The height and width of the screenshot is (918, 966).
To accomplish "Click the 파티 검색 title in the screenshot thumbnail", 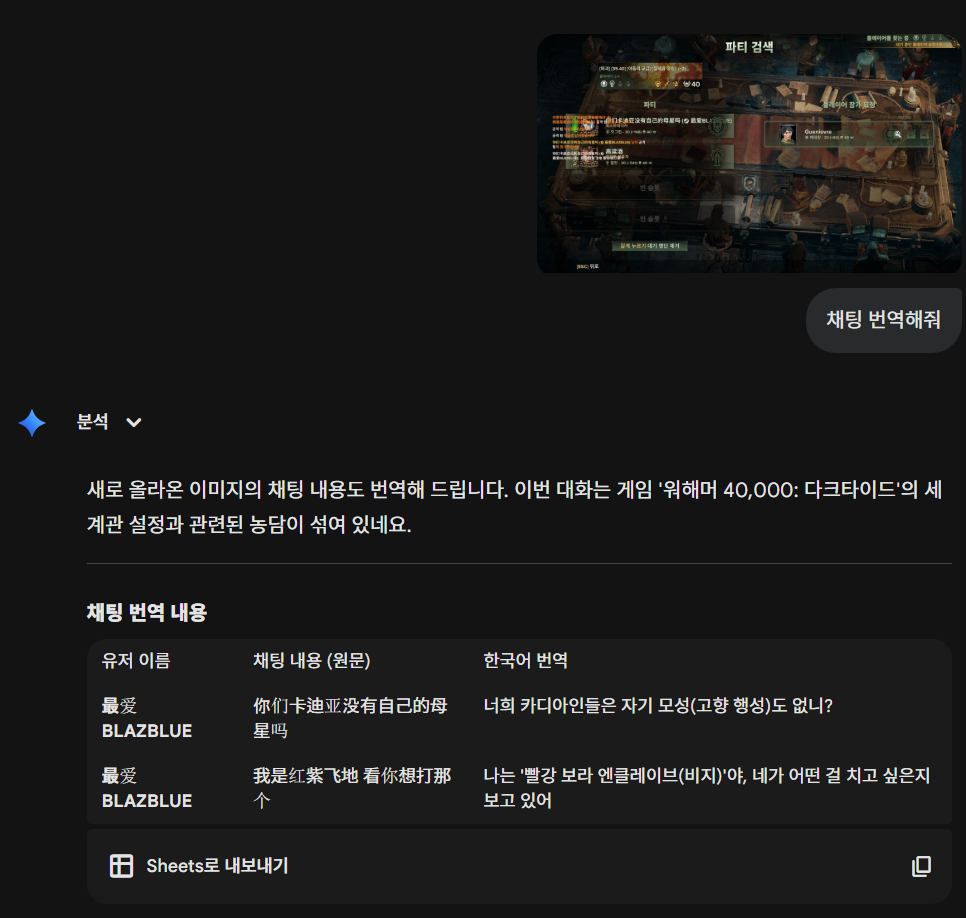I will point(749,47).
